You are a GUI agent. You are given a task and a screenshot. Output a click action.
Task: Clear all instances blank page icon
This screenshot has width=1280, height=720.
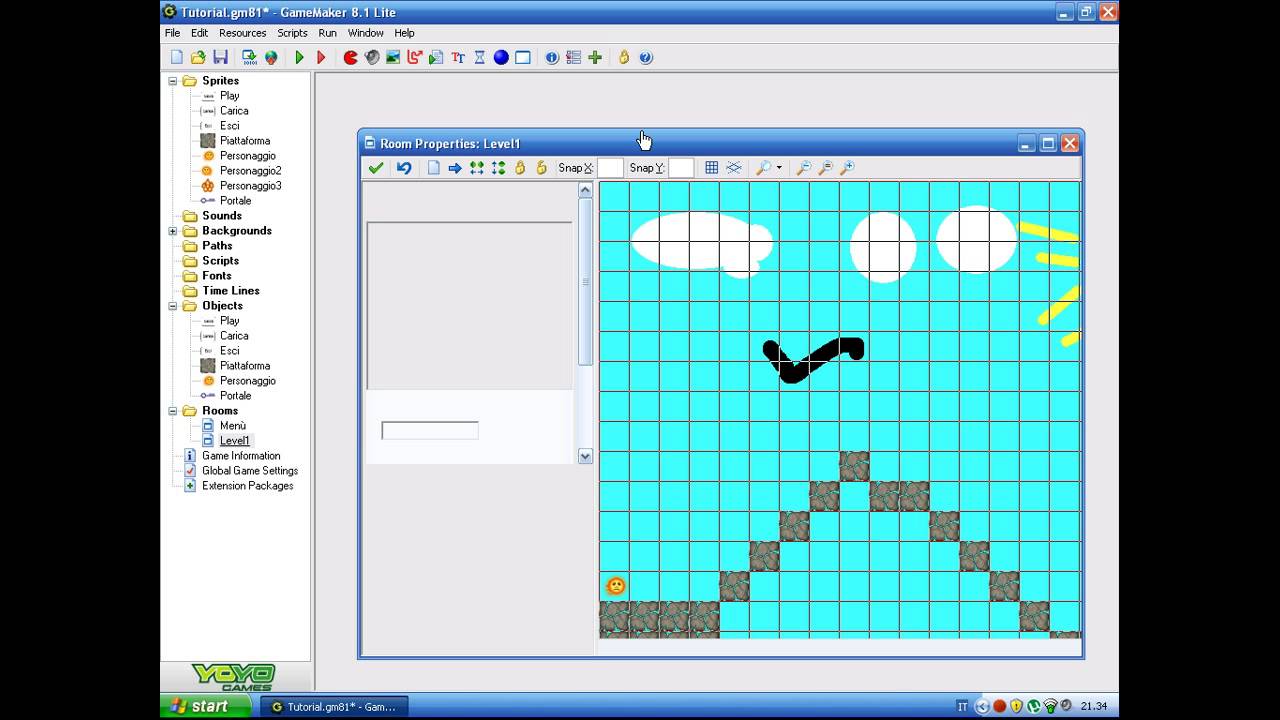pyautogui.click(x=433, y=168)
